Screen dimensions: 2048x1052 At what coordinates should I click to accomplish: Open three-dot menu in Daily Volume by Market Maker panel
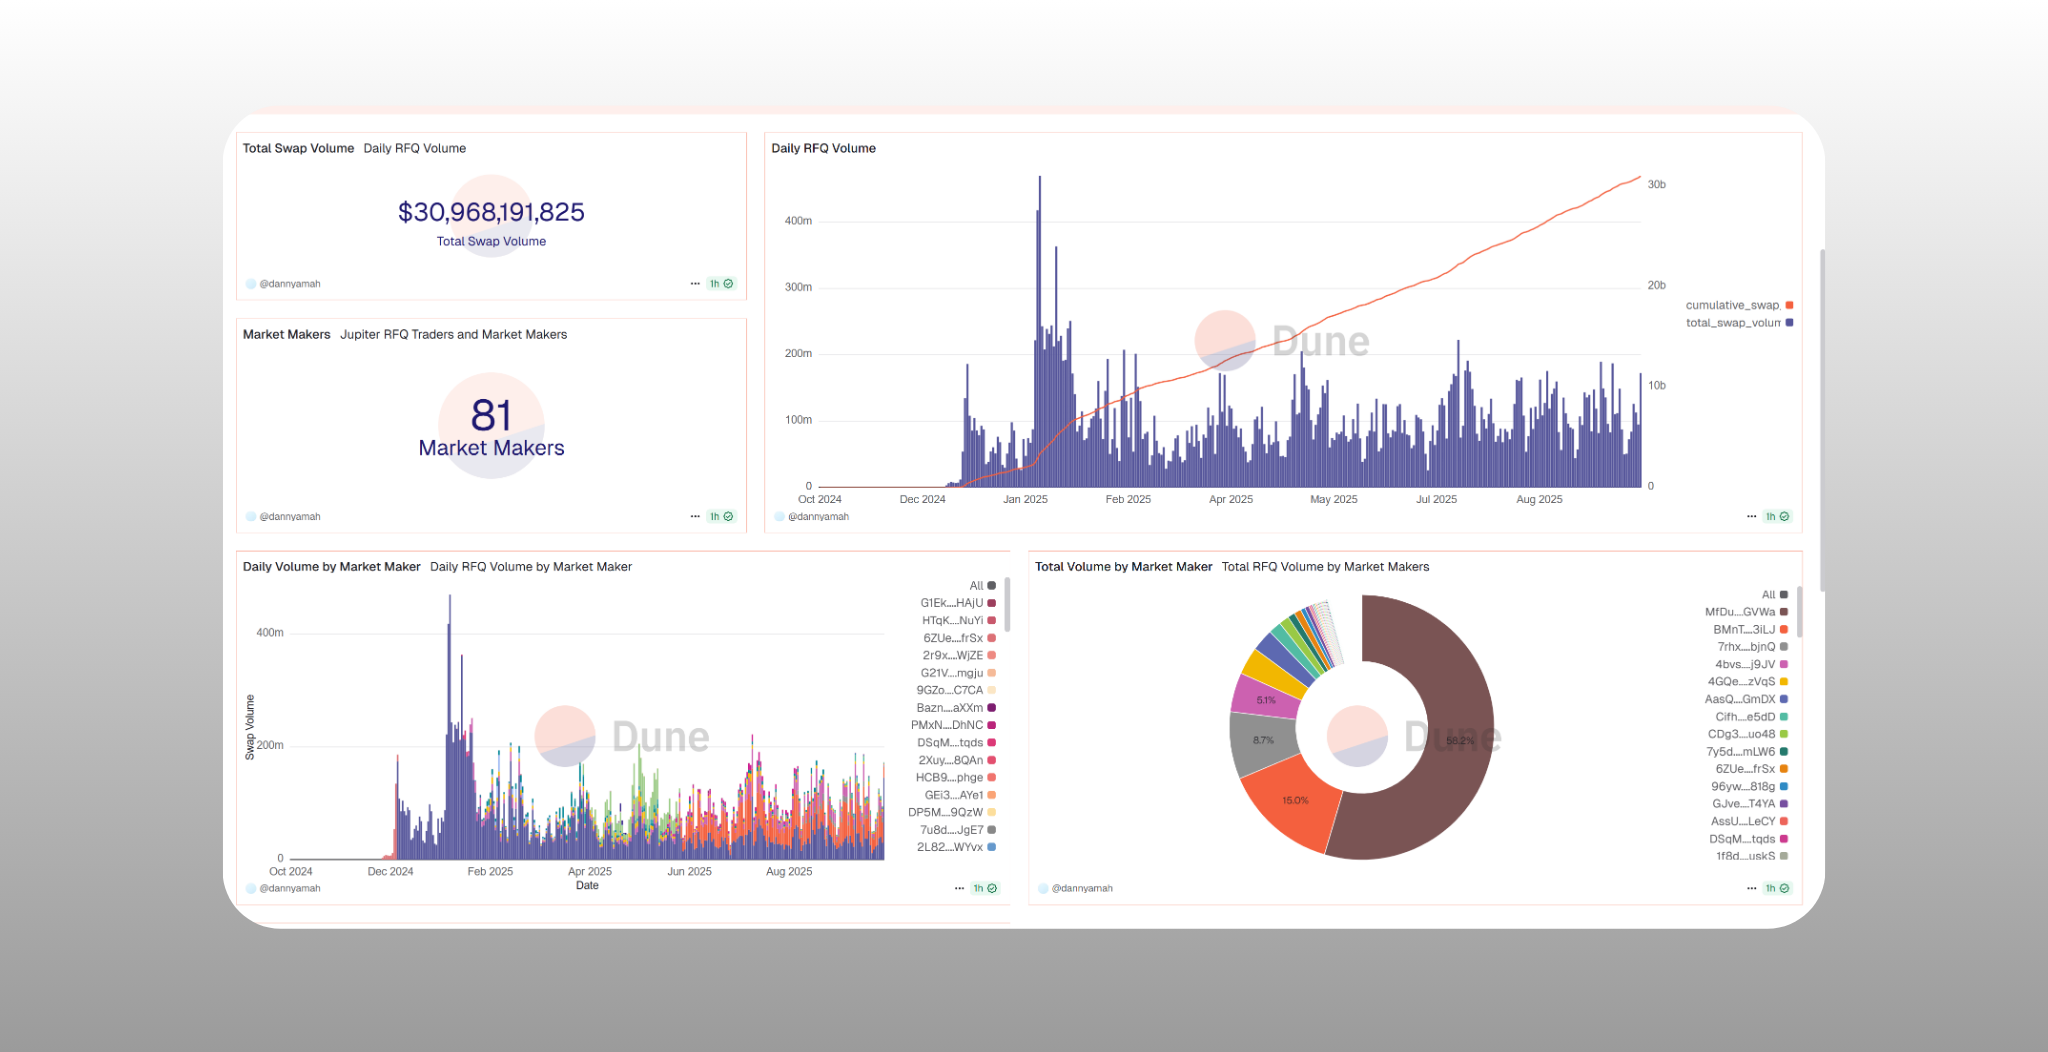pos(959,888)
